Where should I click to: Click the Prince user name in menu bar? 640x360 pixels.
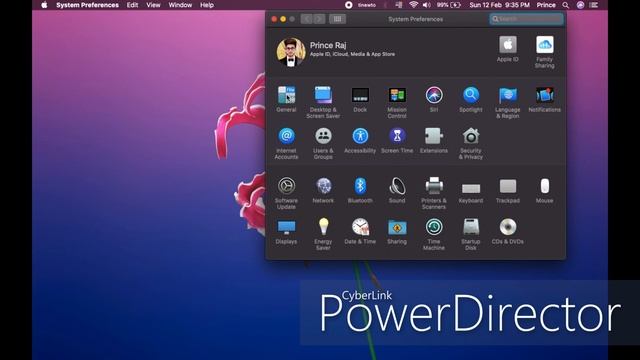(546, 5)
